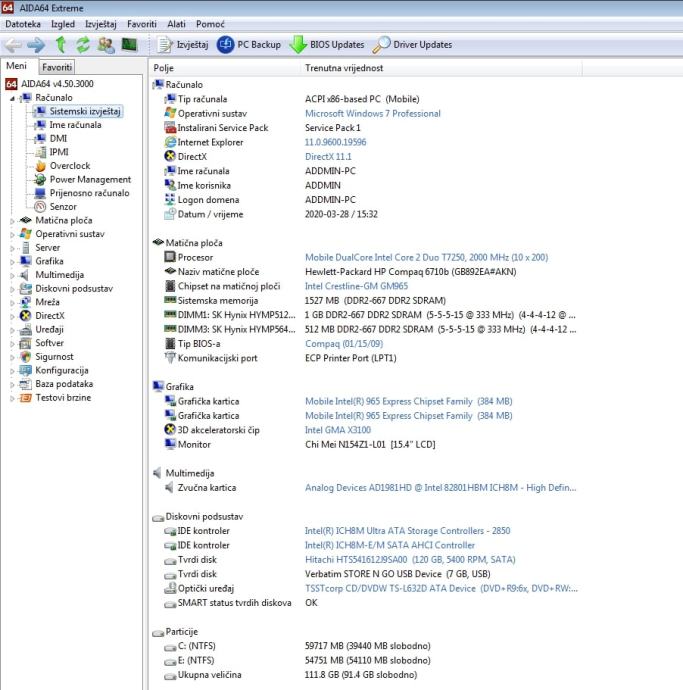The width and height of the screenshot is (683, 690).
Task: Click the green monitor graph toolbar icon
Action: [129, 45]
